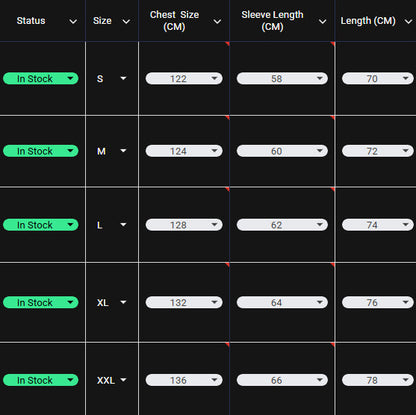This screenshot has width=416, height=415.
Task: Select the Chest Size (CM) header text
Action: pyautogui.click(x=174, y=21)
